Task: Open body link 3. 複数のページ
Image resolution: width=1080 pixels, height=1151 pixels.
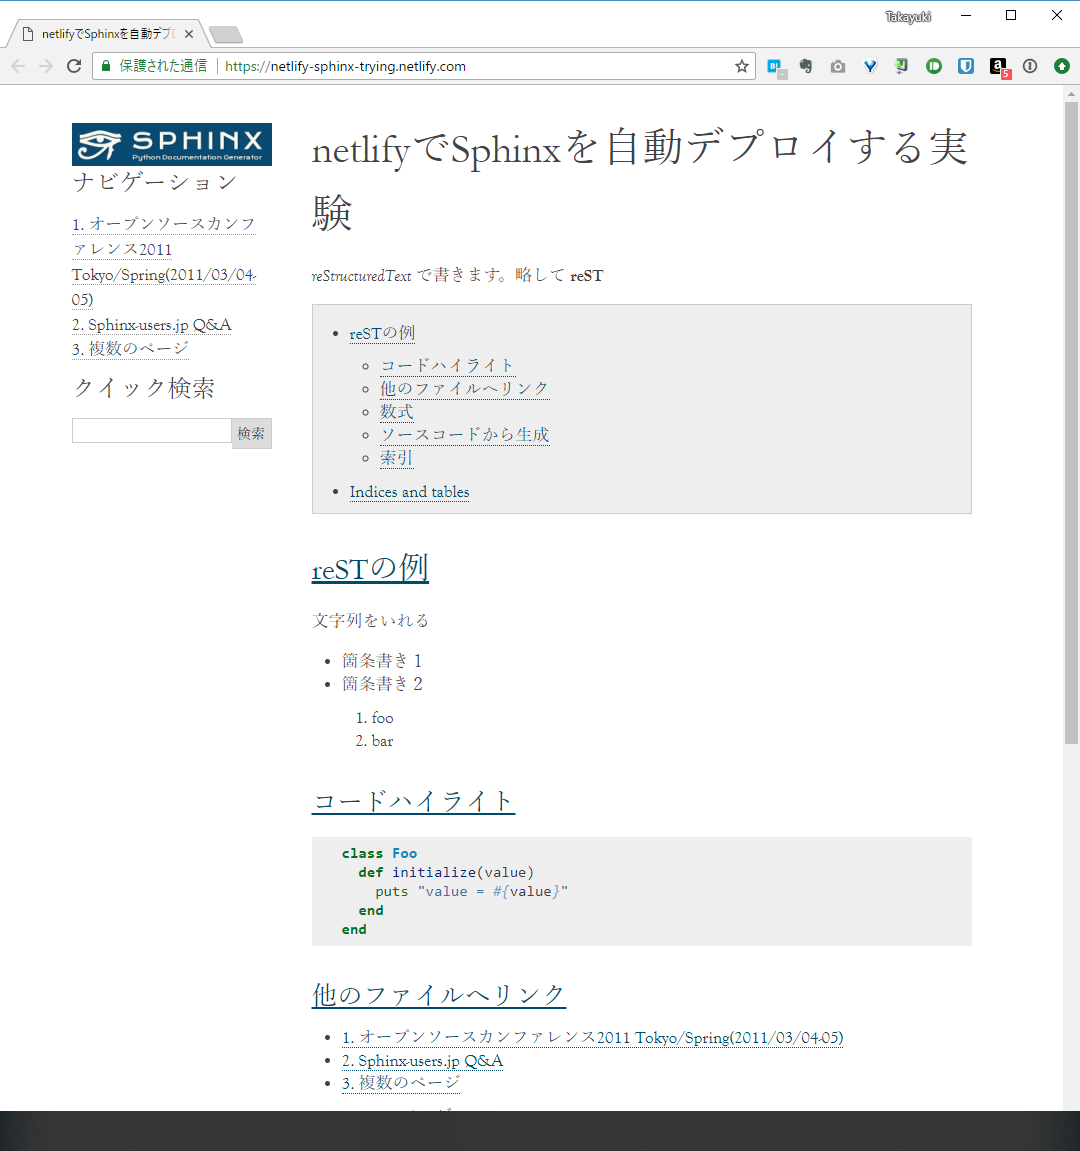Action: pos(401,1083)
